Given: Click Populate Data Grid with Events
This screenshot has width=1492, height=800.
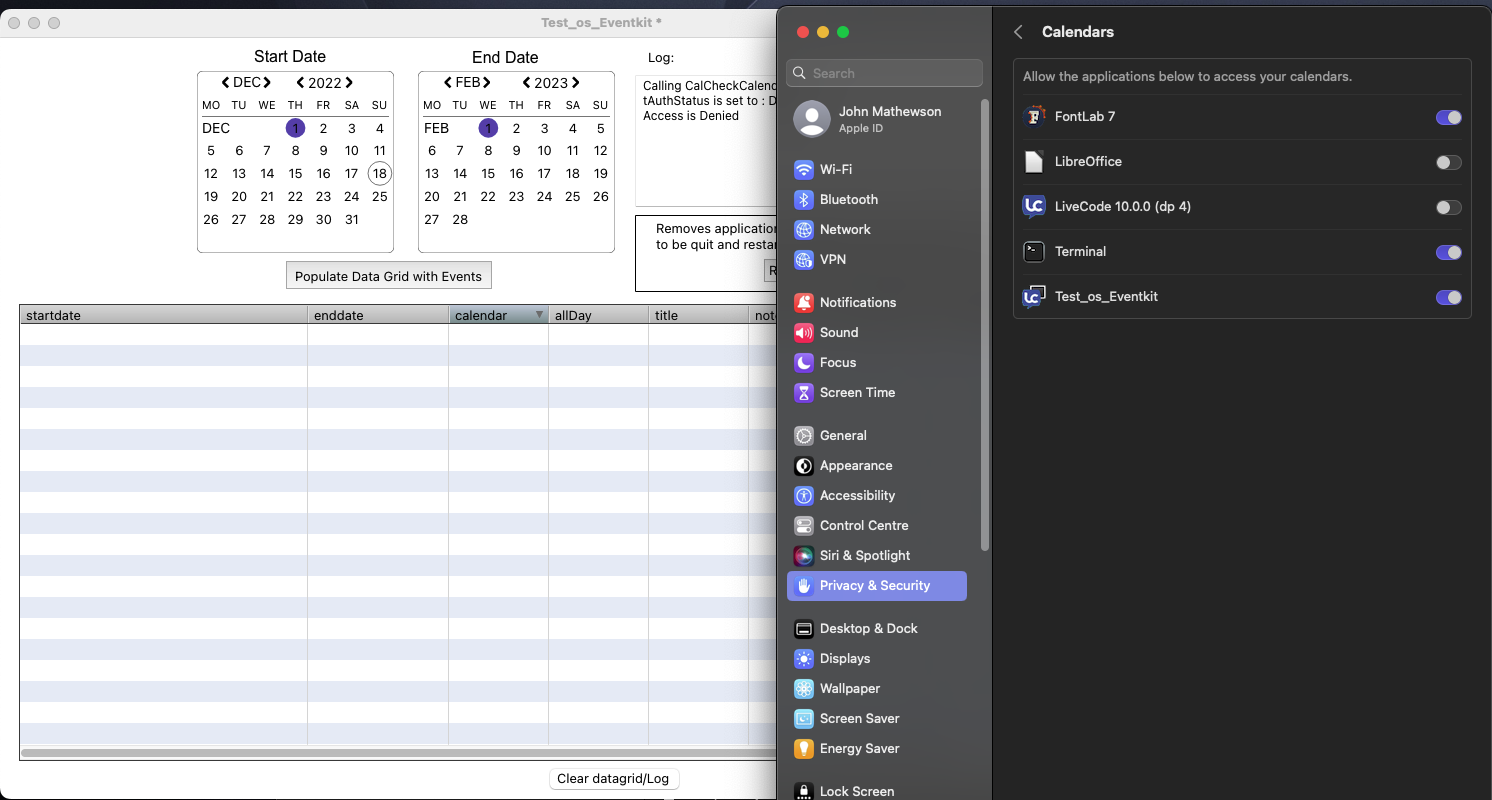Looking at the screenshot, I should pyautogui.click(x=388, y=276).
